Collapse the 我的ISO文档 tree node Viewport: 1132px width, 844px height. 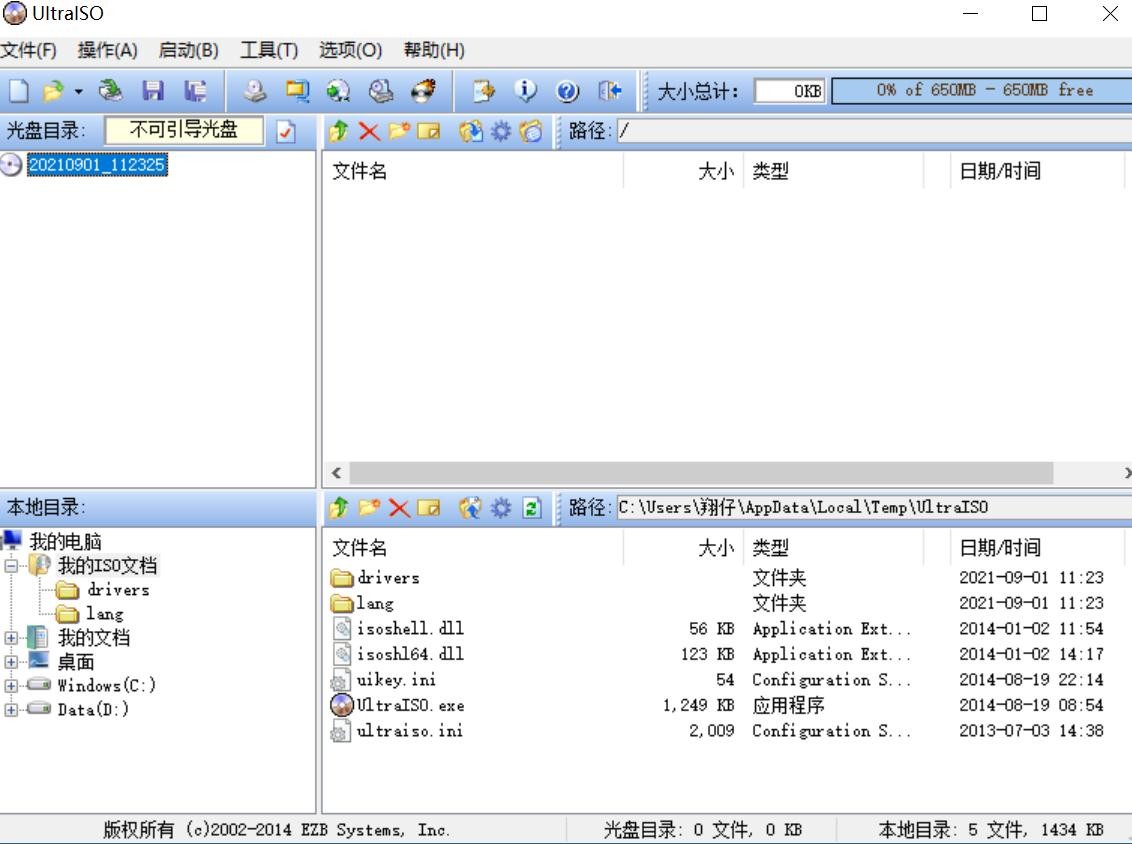(x=11, y=566)
